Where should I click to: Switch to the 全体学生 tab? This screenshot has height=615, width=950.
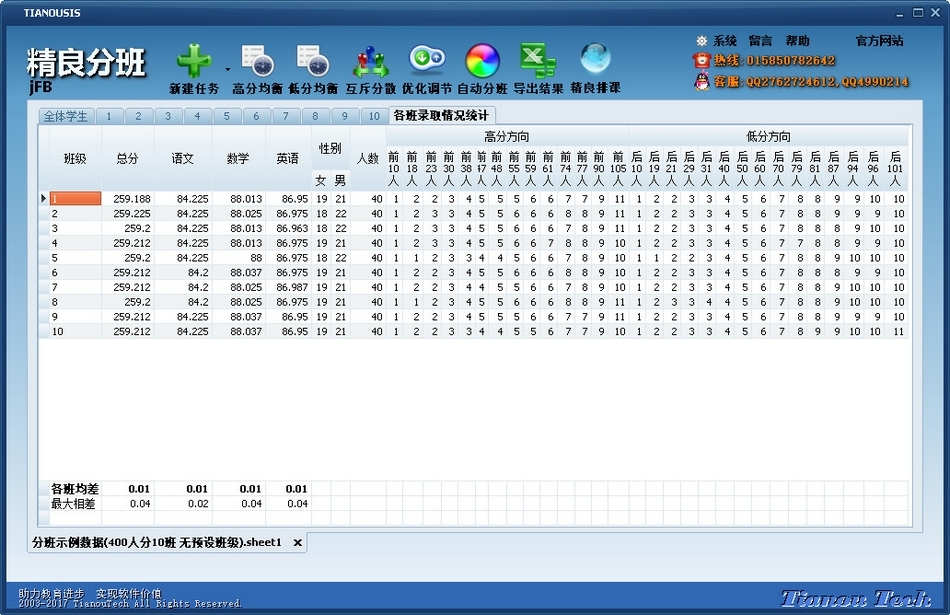point(65,116)
